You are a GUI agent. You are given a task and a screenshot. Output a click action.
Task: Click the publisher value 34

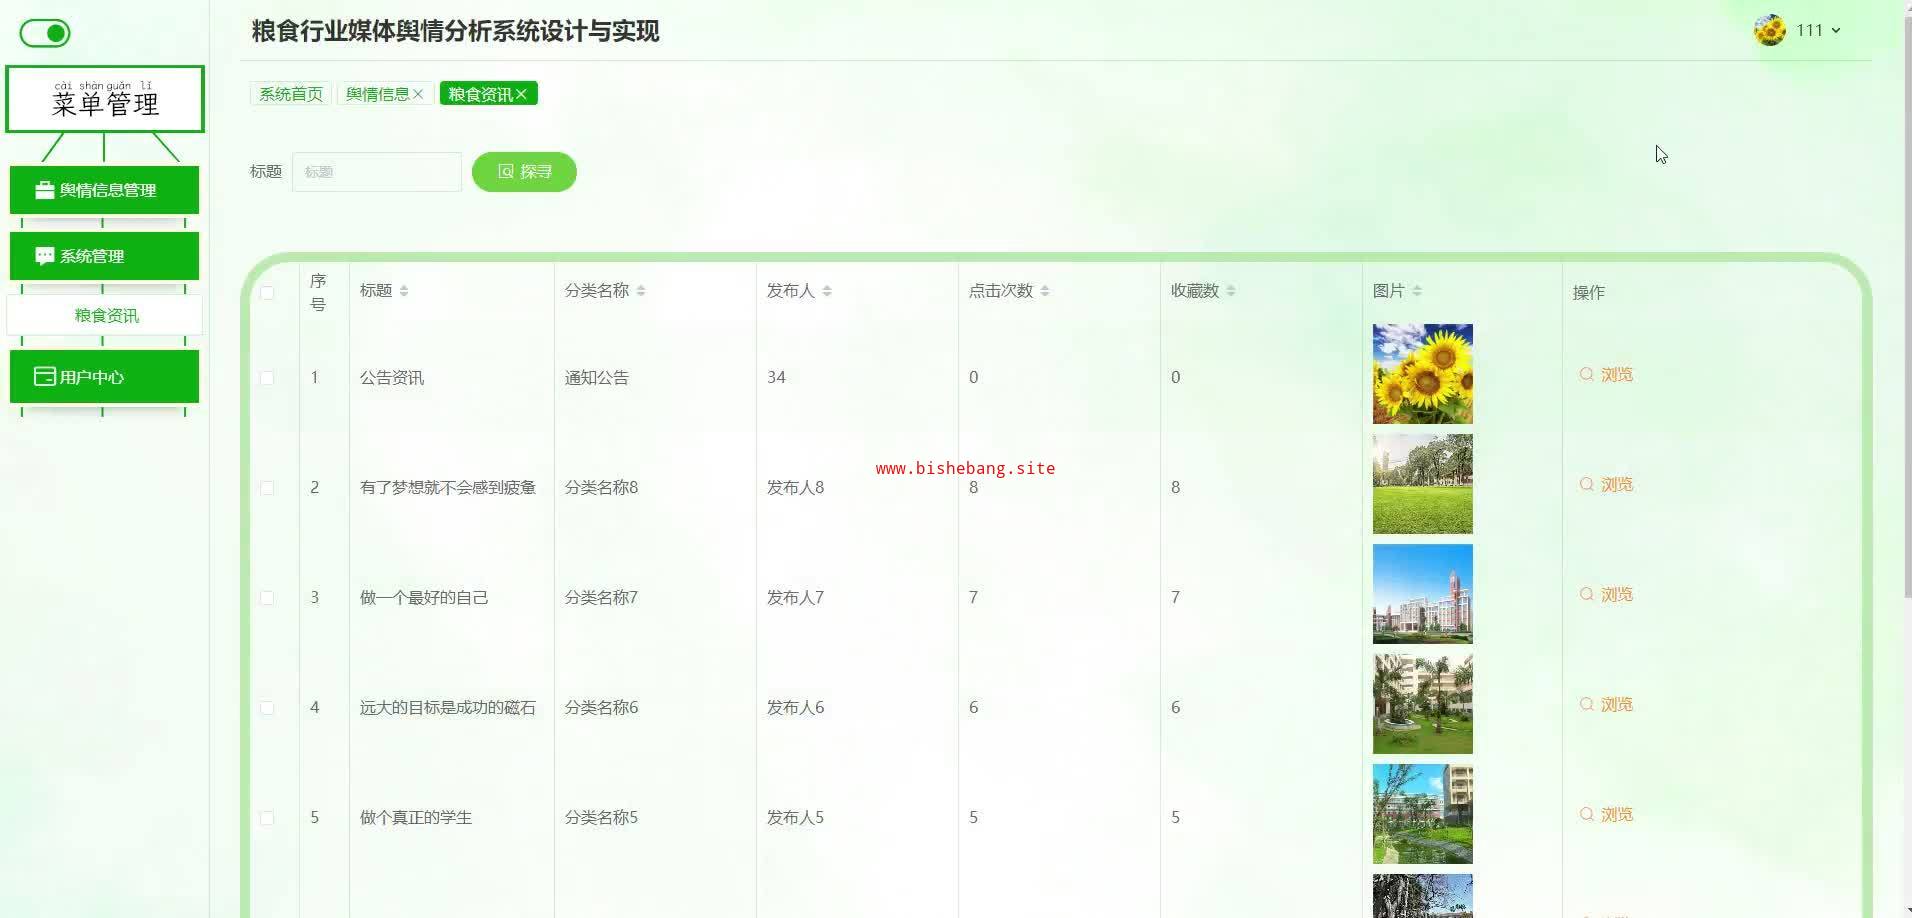click(776, 378)
